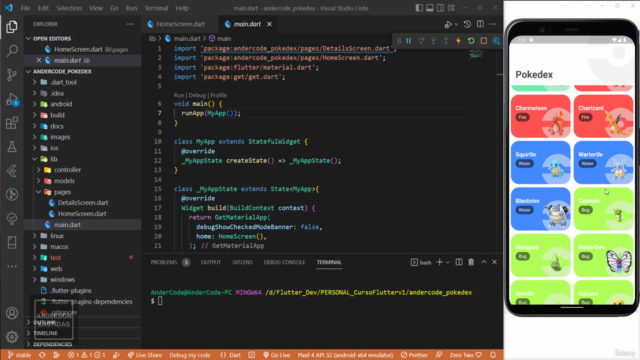Open new terminal dropdown arrow
The image size is (640, 360).
point(448,262)
